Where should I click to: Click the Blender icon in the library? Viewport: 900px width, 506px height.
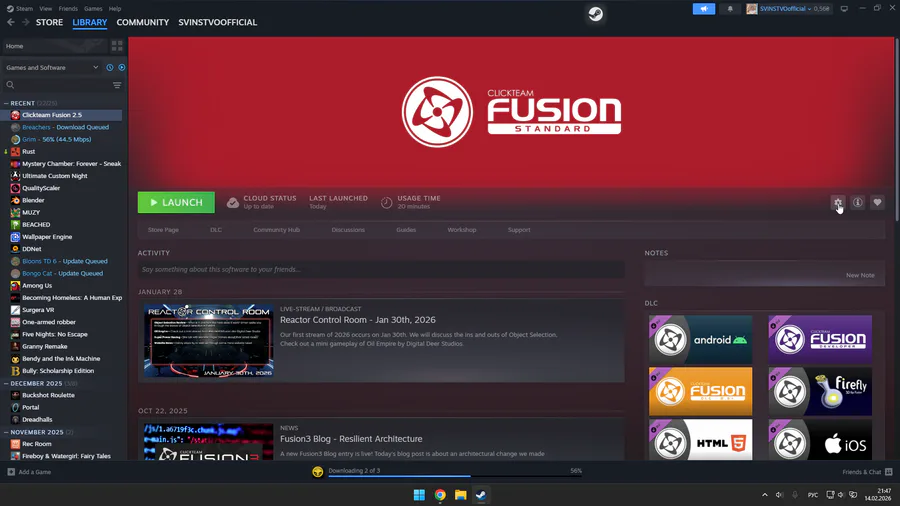[x=15, y=200]
